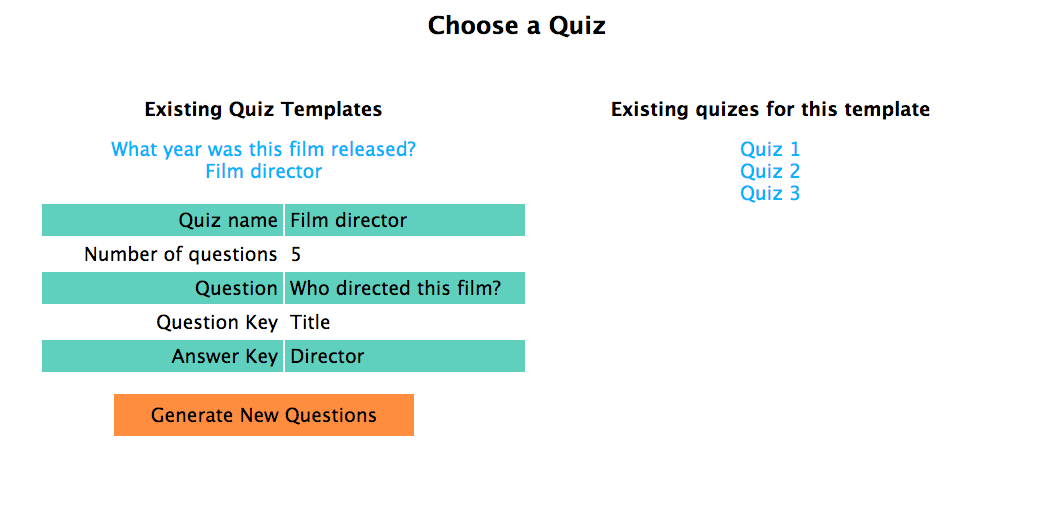Click the empty area below the quiz list
The height and width of the screenshot is (524, 1064).
tap(770, 339)
